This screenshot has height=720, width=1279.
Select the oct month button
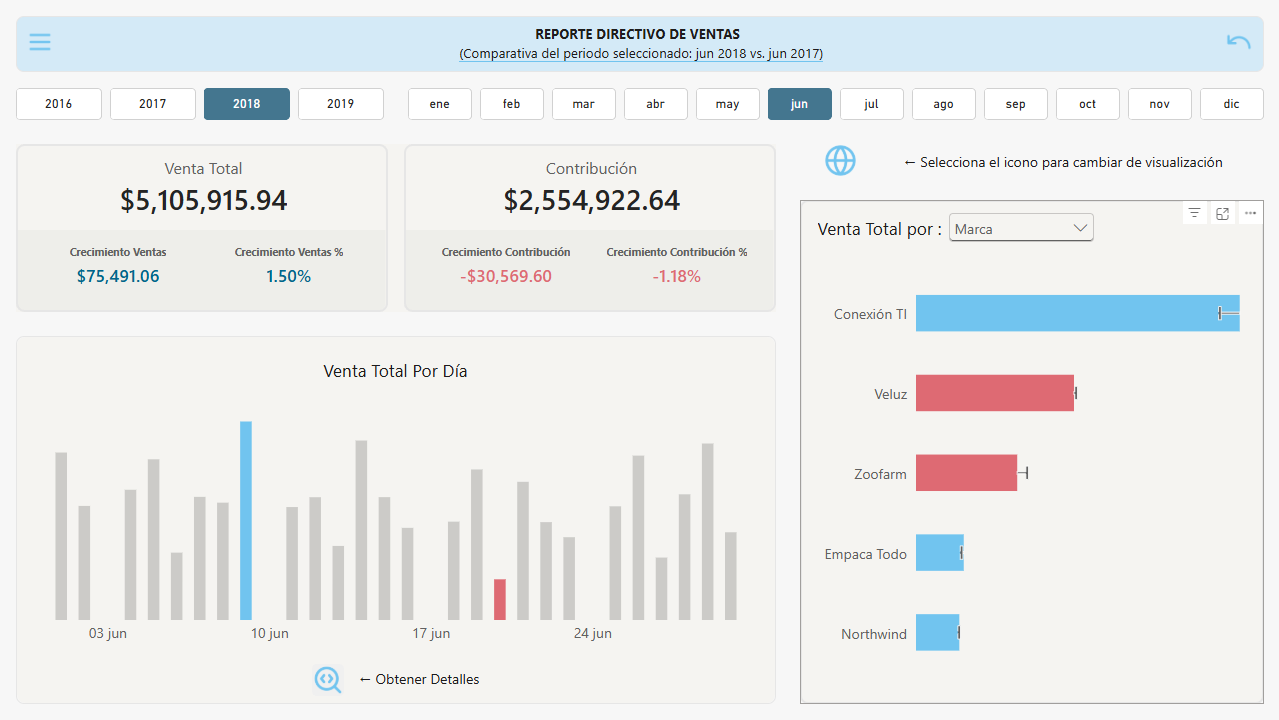[x=1088, y=104]
